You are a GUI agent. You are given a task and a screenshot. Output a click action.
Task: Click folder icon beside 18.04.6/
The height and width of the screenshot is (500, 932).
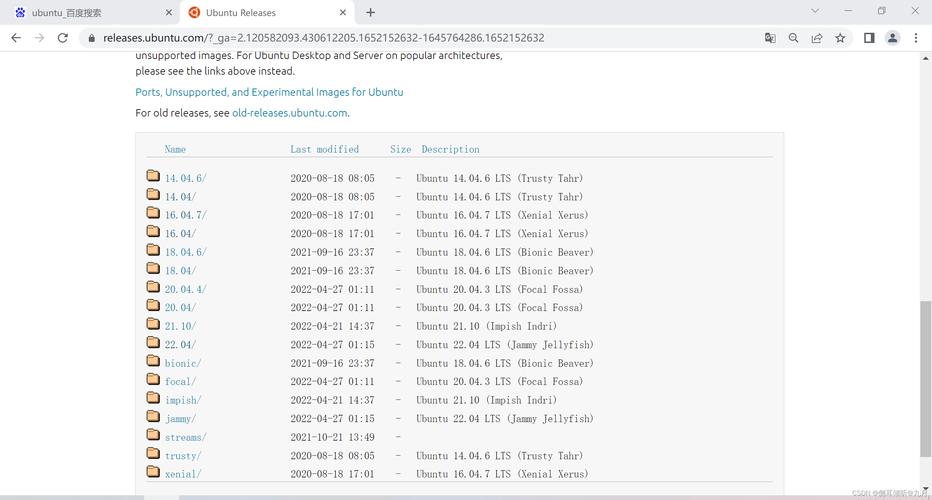tap(153, 249)
